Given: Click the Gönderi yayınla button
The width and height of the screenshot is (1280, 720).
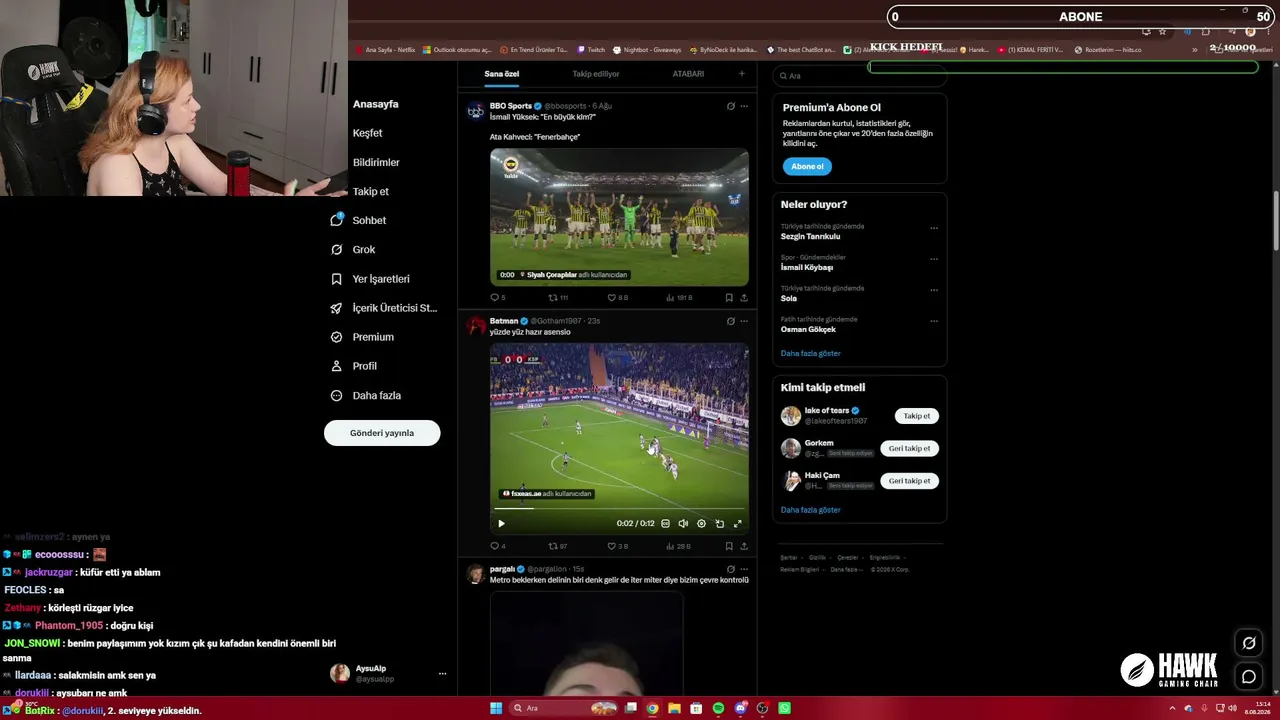Looking at the screenshot, I should click(x=382, y=433).
